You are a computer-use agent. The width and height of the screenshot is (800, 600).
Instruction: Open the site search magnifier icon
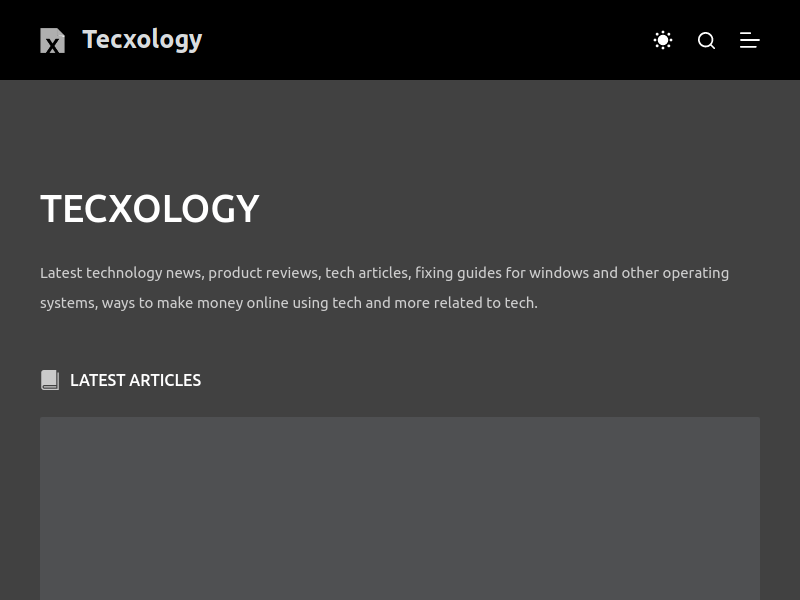707,40
